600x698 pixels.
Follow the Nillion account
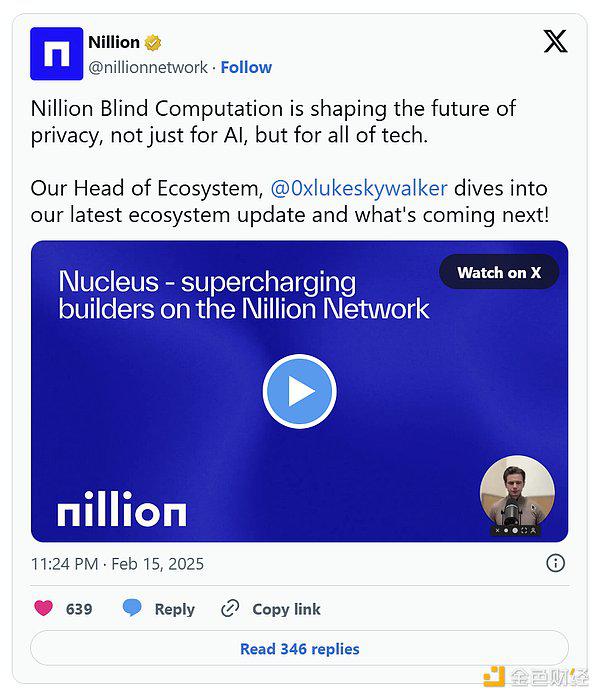(x=246, y=67)
